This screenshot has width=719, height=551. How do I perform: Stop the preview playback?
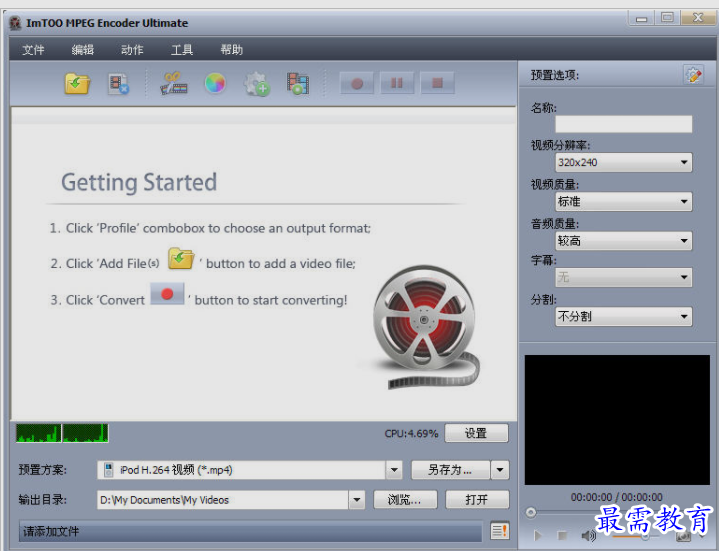coord(562,535)
